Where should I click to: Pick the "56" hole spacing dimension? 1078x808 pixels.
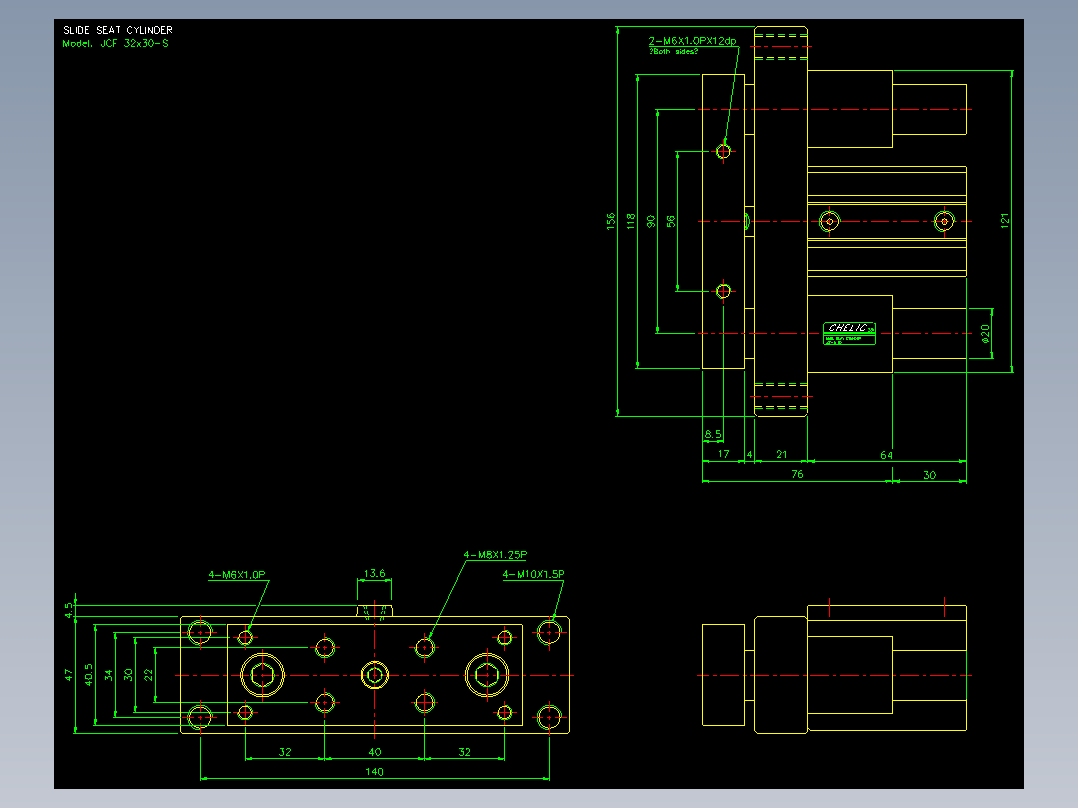coord(671,221)
